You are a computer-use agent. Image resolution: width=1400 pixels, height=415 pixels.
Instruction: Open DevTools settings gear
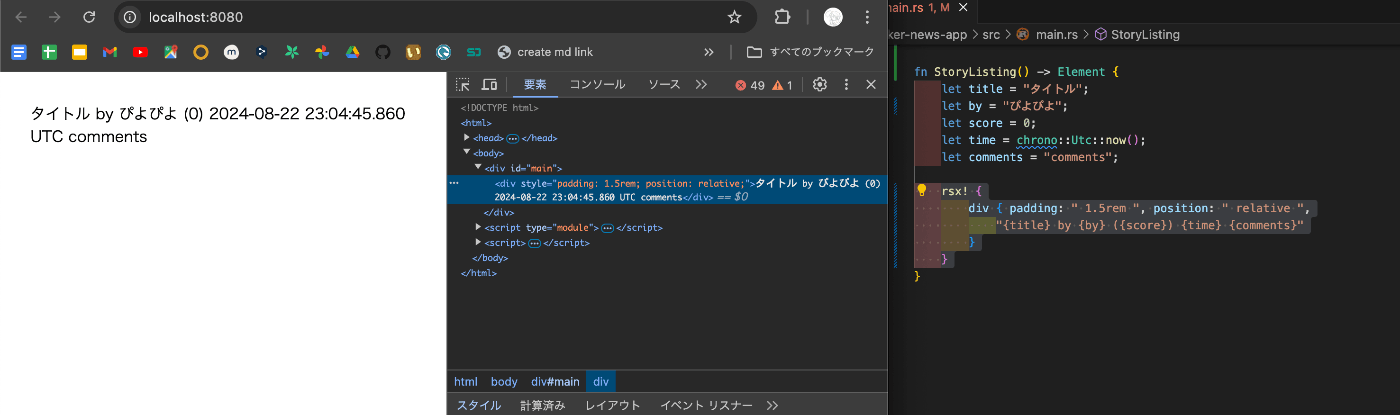[x=820, y=85]
